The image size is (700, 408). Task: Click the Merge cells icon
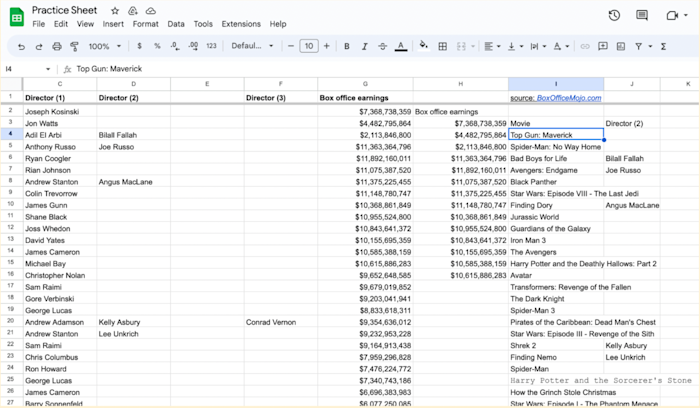pyautogui.click(x=461, y=46)
